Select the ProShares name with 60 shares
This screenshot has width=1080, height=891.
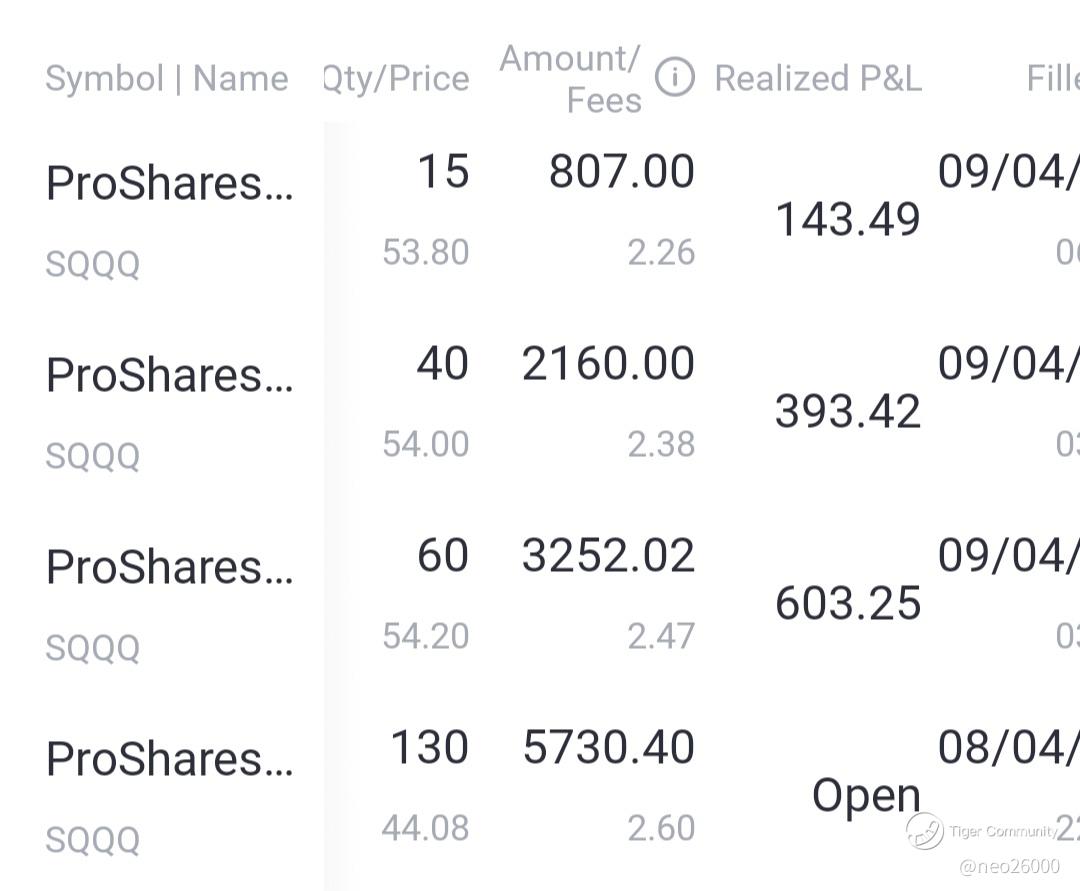[x=170, y=567]
